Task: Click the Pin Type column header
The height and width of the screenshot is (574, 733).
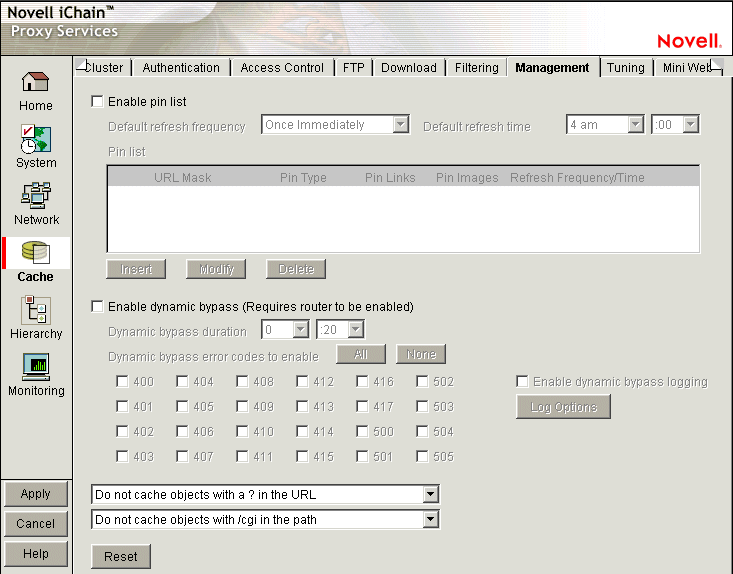Action: [303, 178]
